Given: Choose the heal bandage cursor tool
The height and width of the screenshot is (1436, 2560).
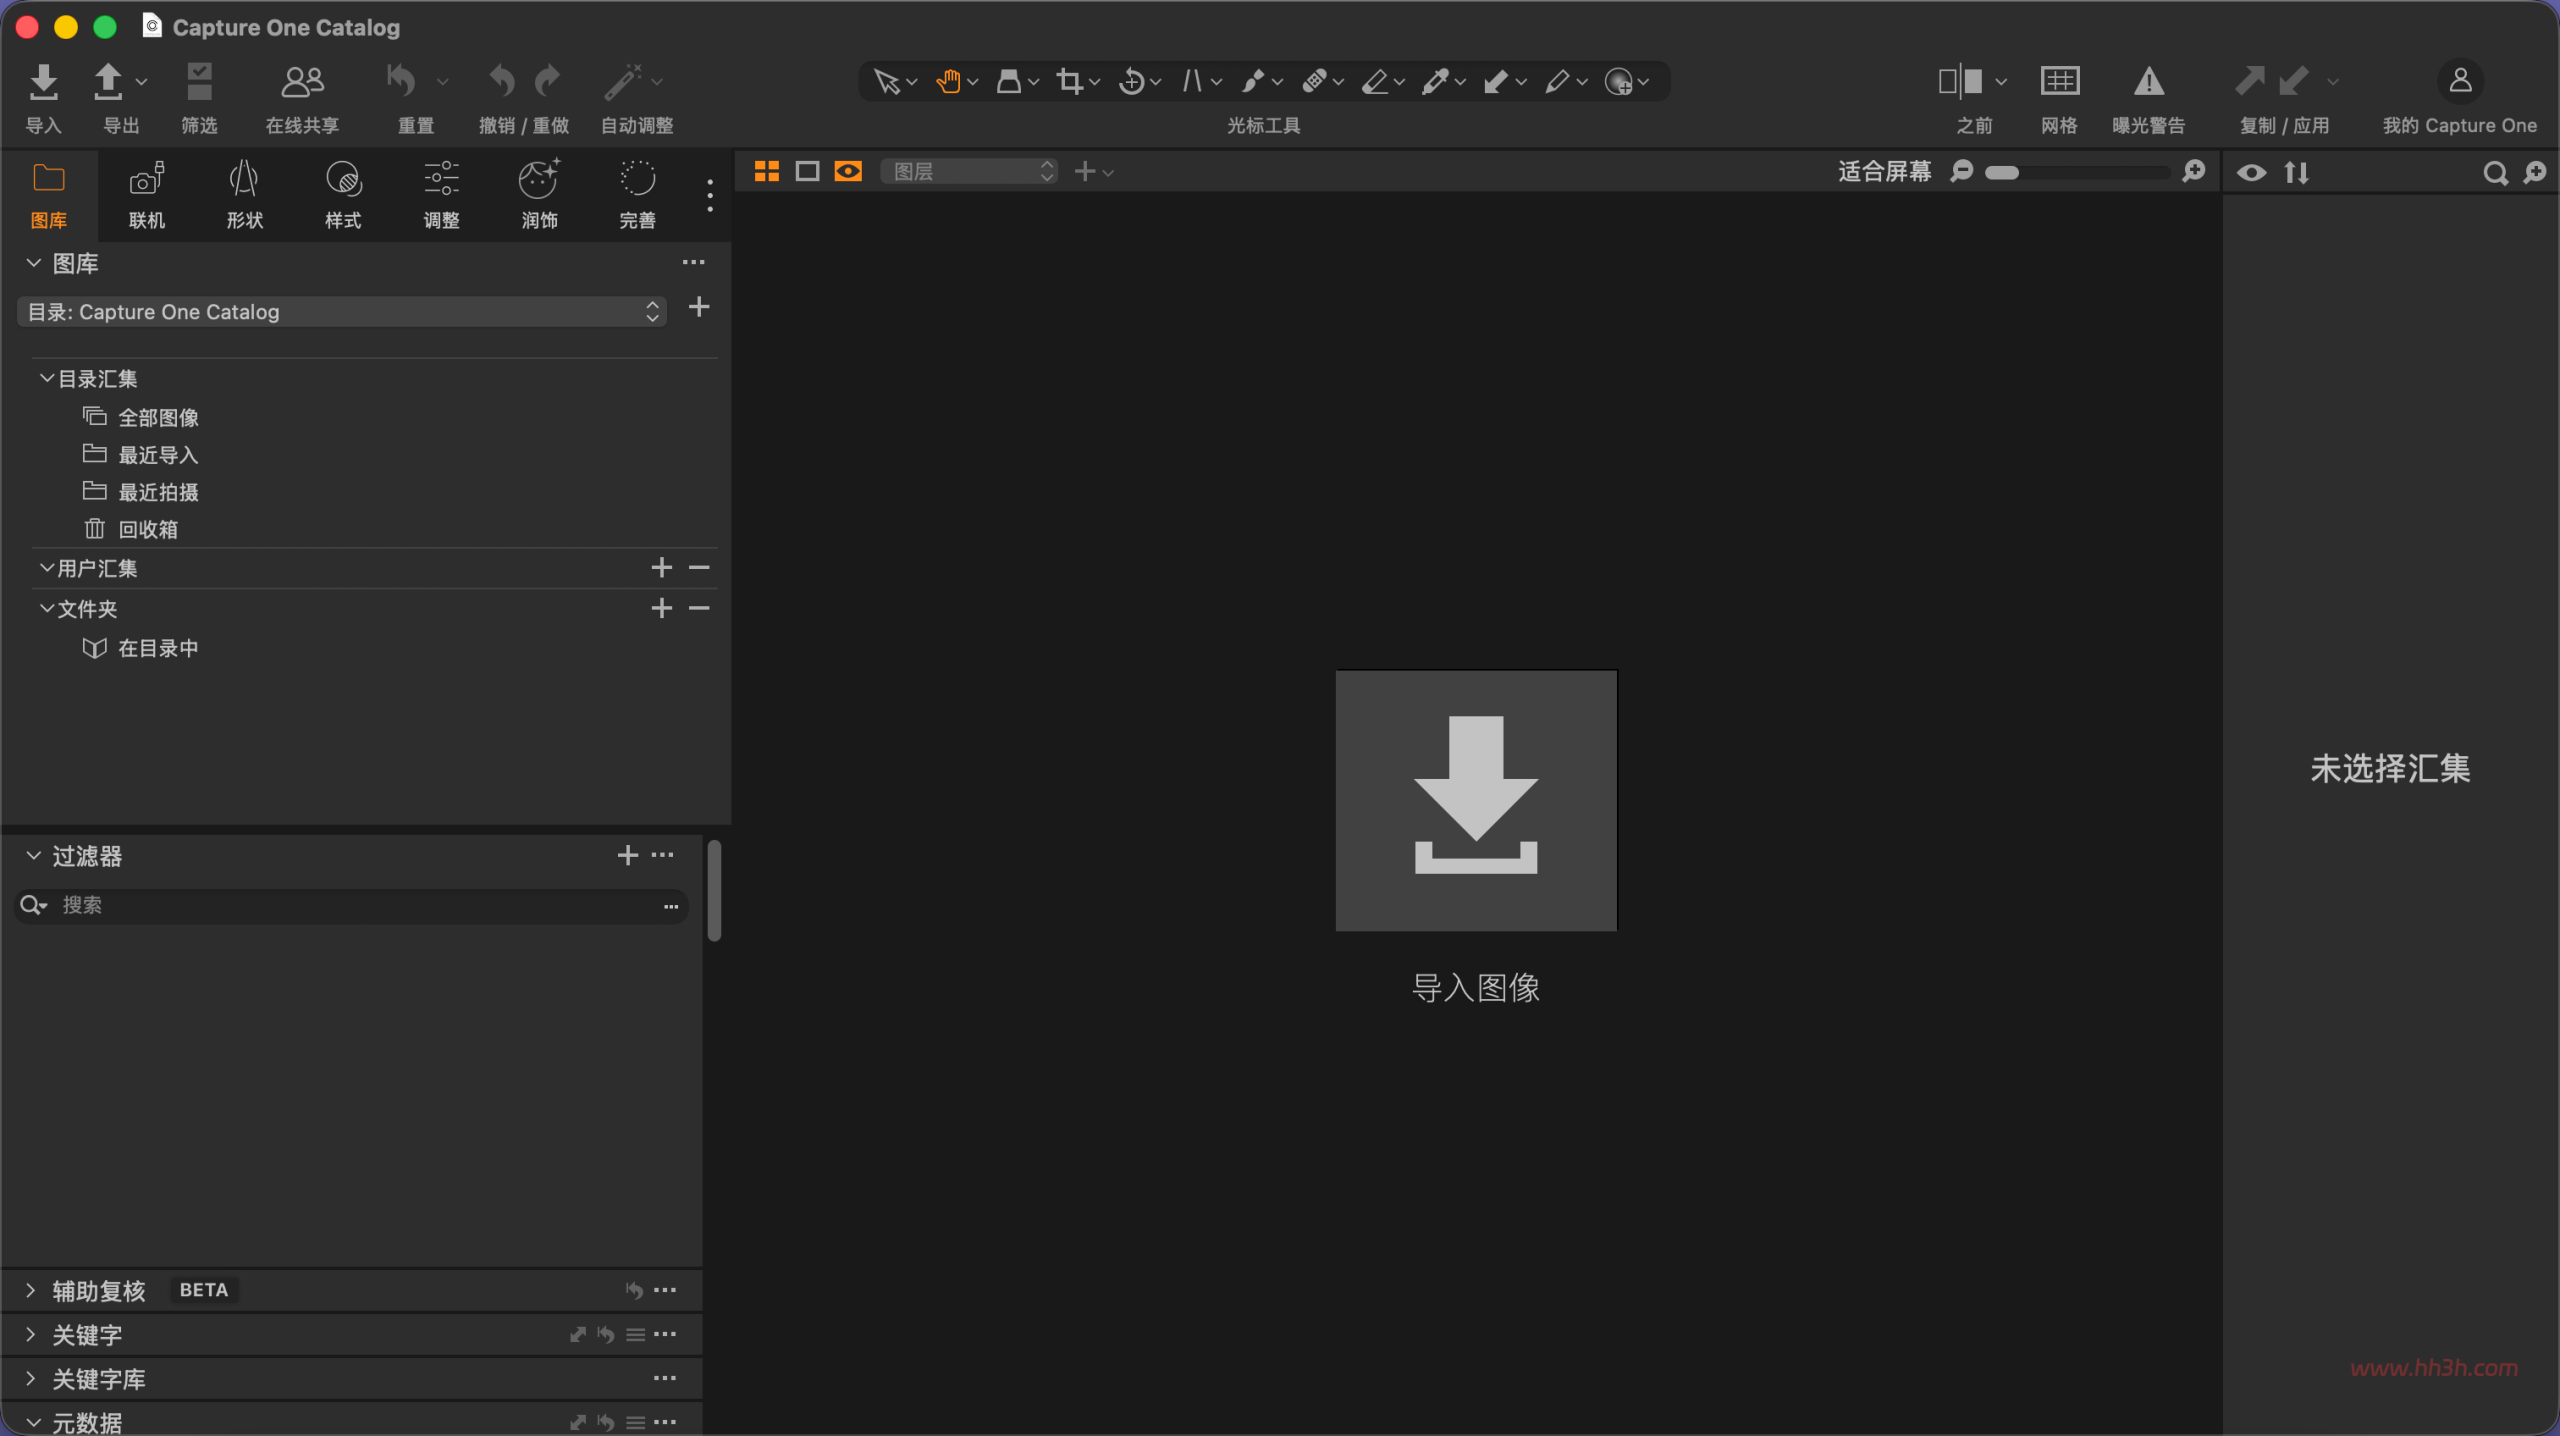Looking at the screenshot, I should [1314, 81].
